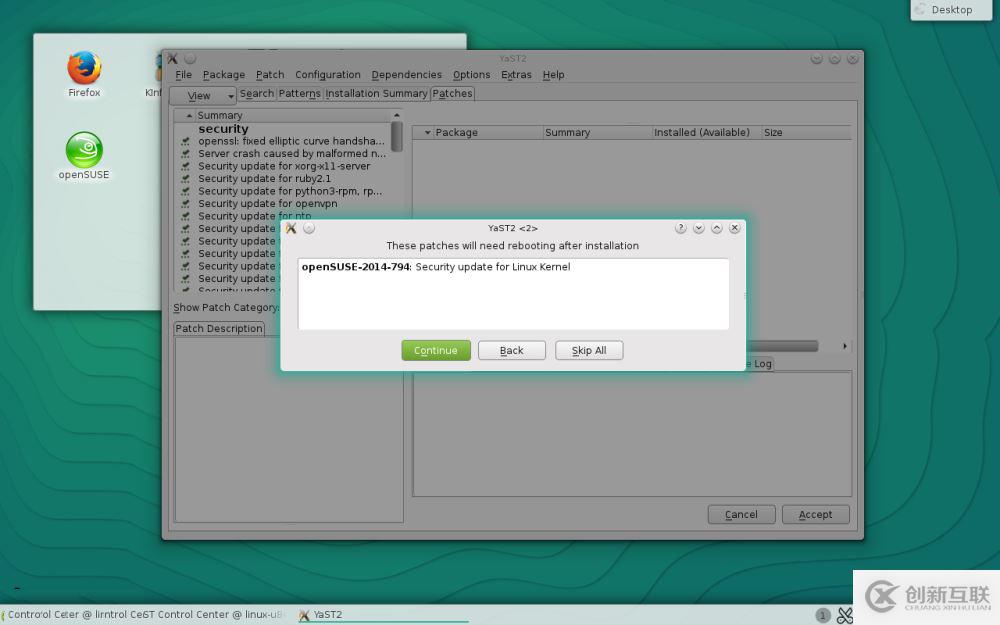Click the 'security' category heading
The height and width of the screenshot is (625, 1000).
pyautogui.click(x=223, y=129)
